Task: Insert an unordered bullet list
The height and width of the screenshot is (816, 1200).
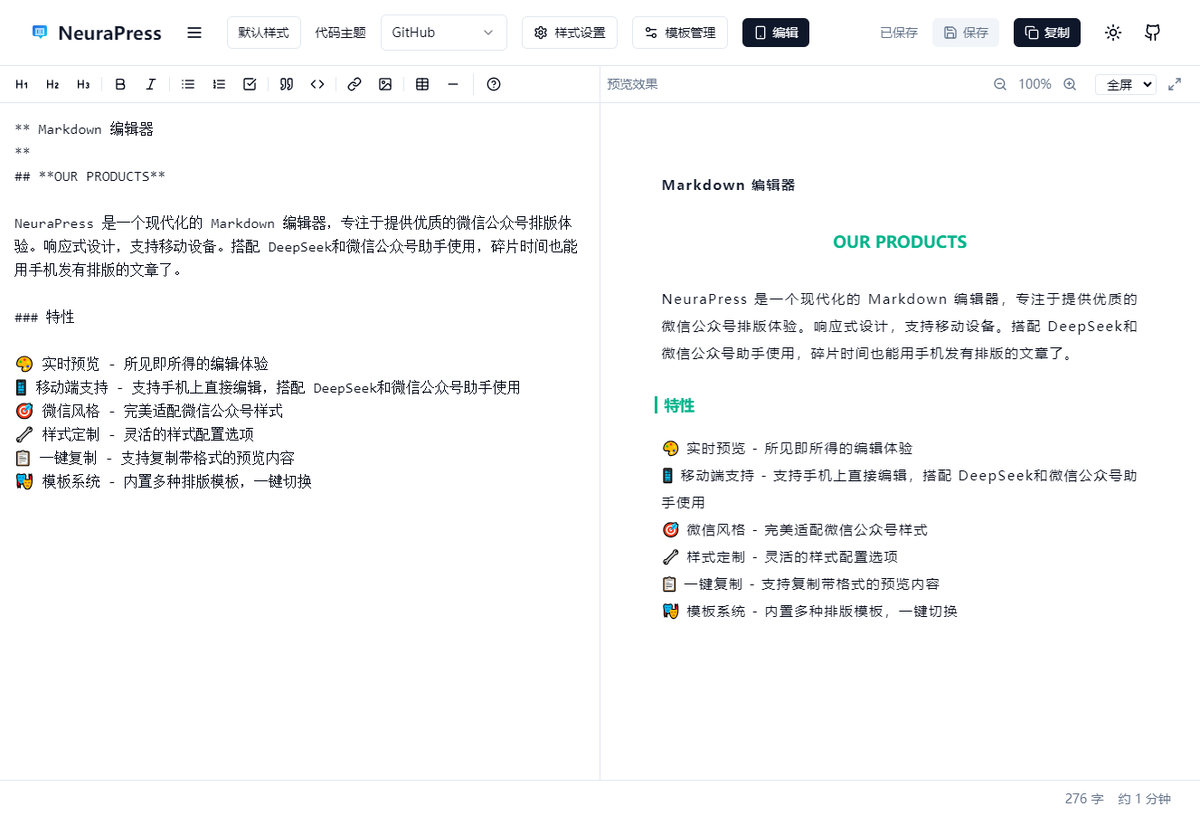Action: point(188,85)
